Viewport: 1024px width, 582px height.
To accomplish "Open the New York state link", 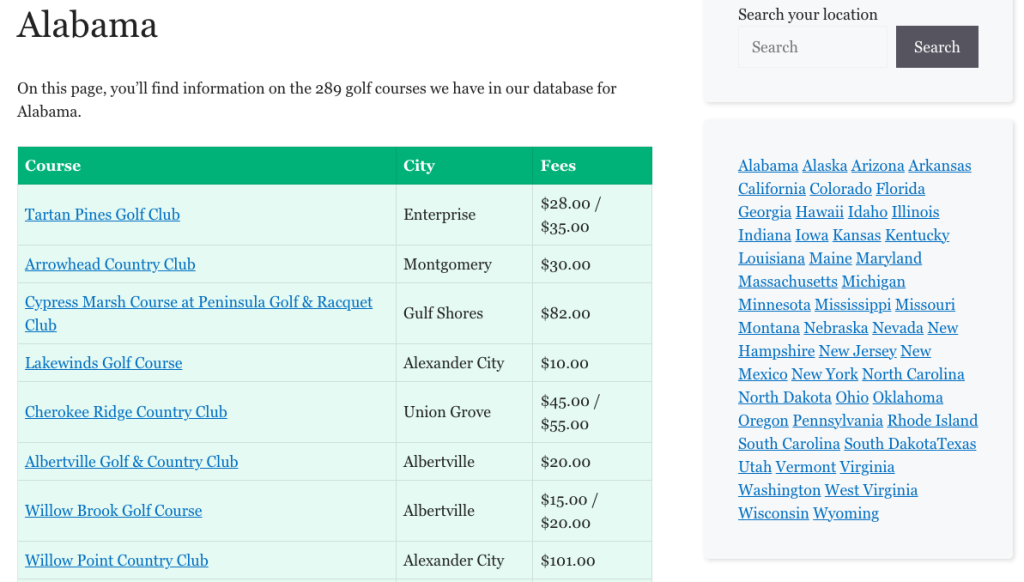I will (x=824, y=374).
